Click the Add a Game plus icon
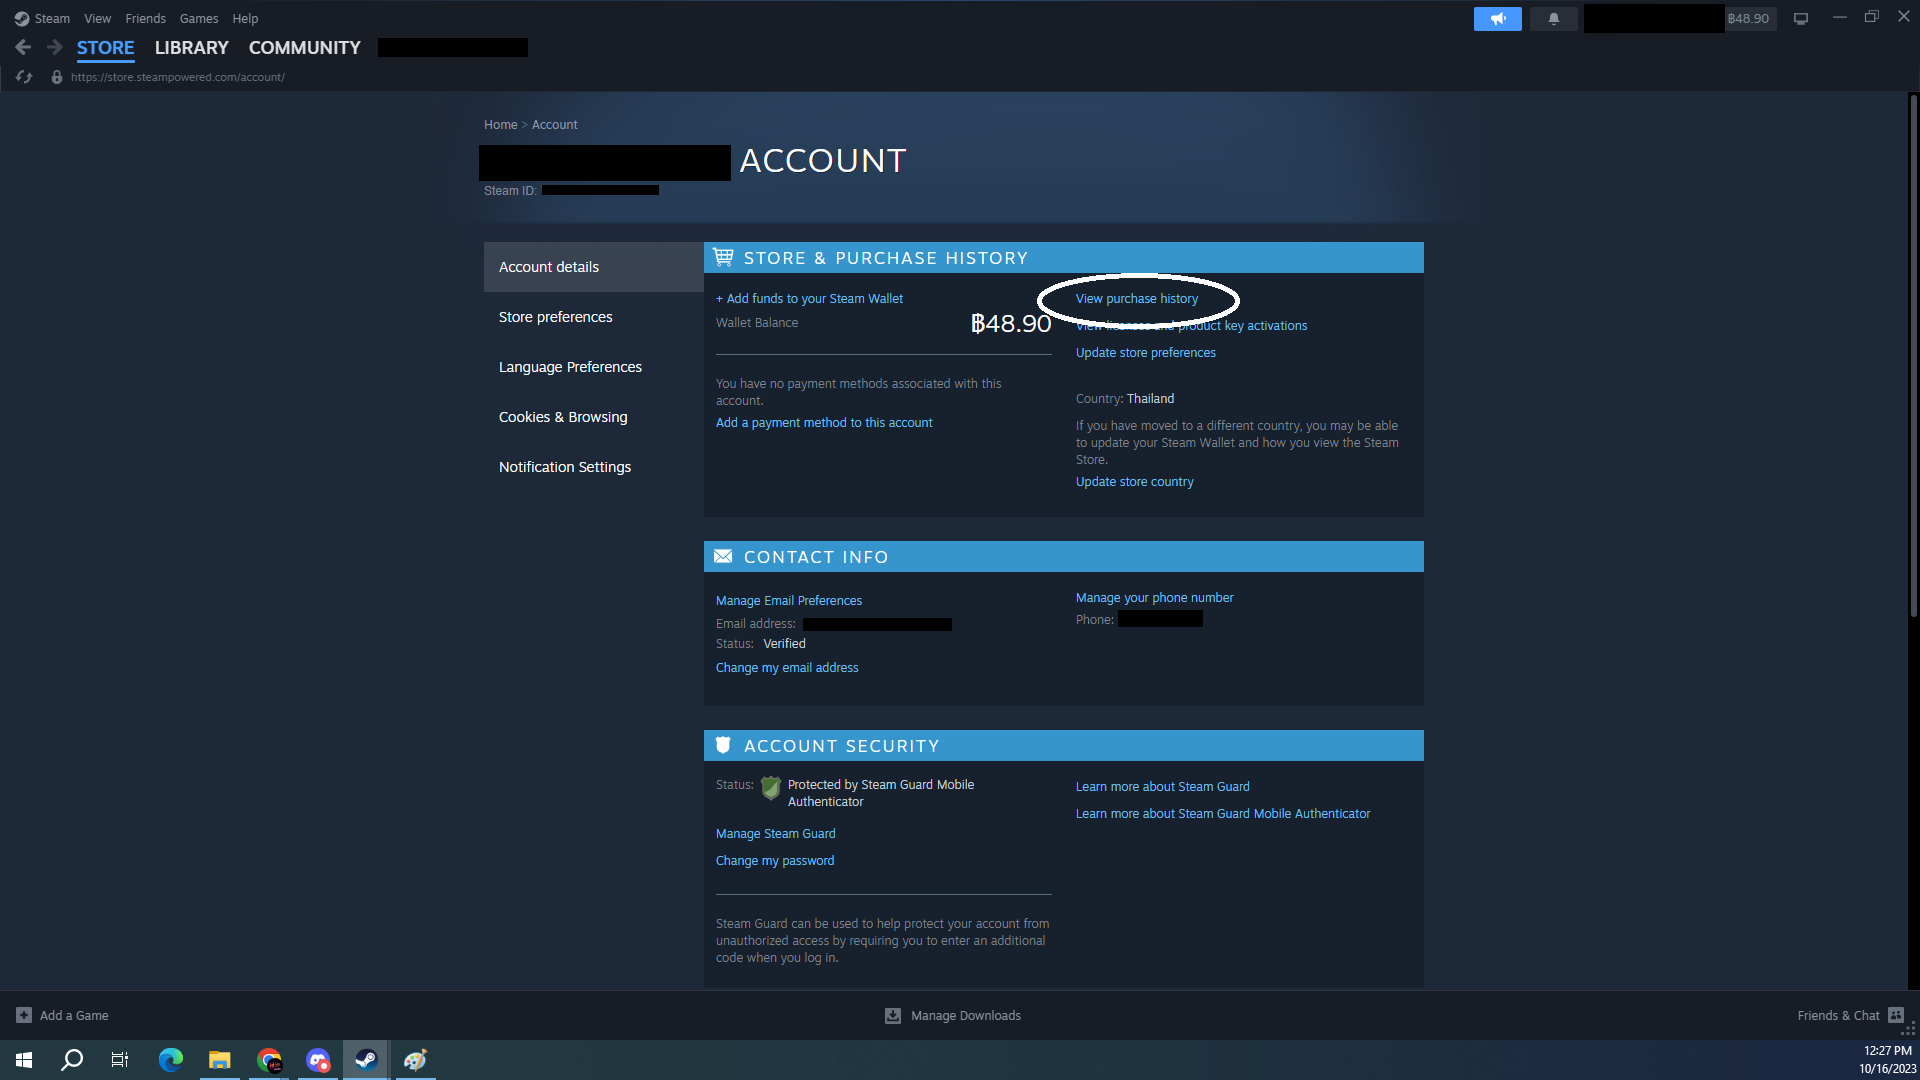Image resolution: width=1920 pixels, height=1080 pixels. [x=24, y=1015]
